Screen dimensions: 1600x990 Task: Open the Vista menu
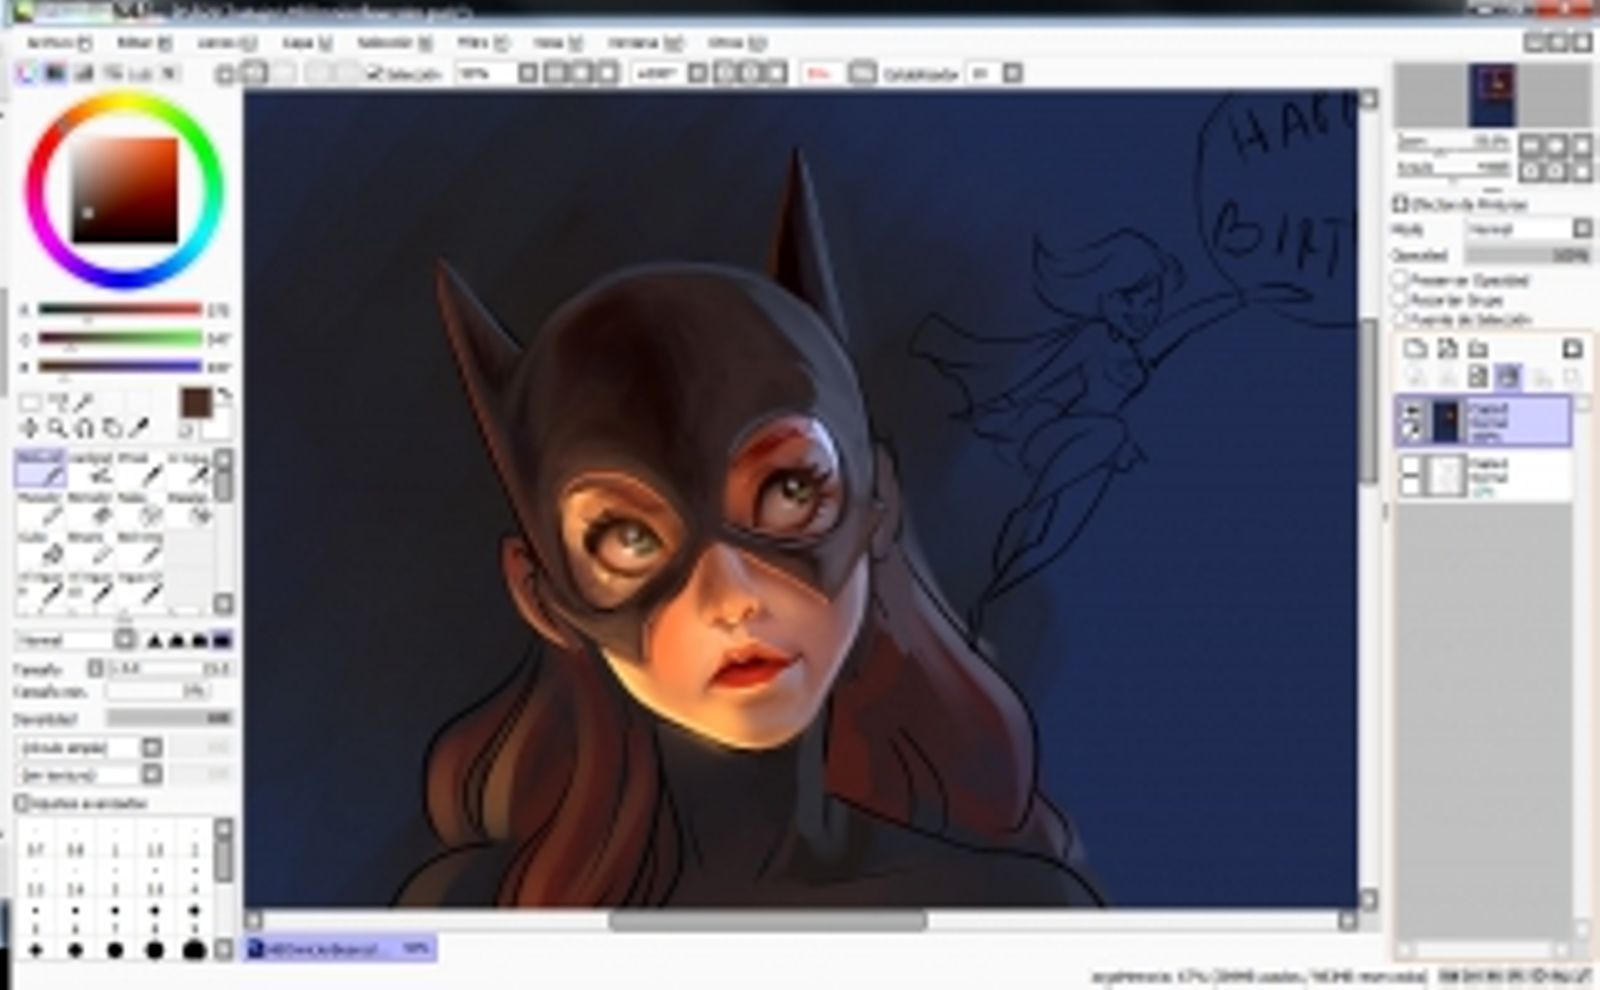tap(558, 43)
